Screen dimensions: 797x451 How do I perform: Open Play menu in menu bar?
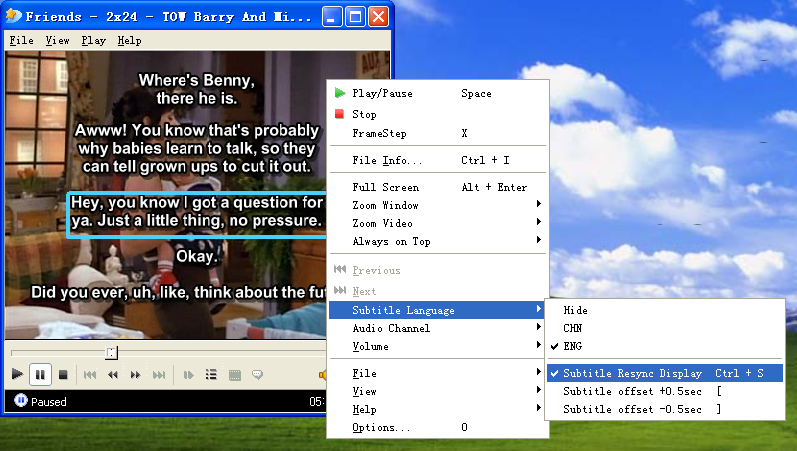94,41
